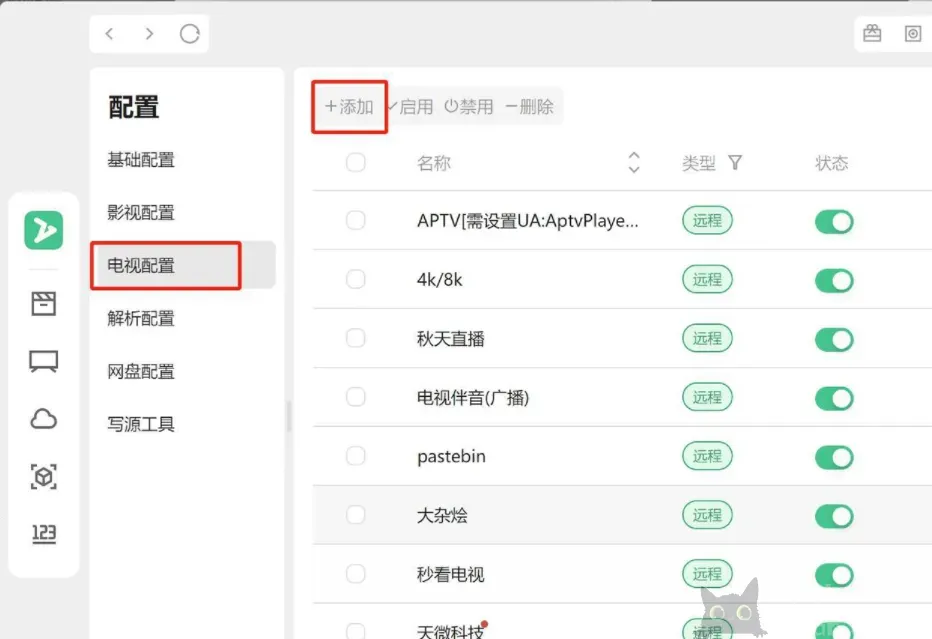The height and width of the screenshot is (639, 932).
Task: Click the refresh icon in navigation bar
Action: (190, 34)
